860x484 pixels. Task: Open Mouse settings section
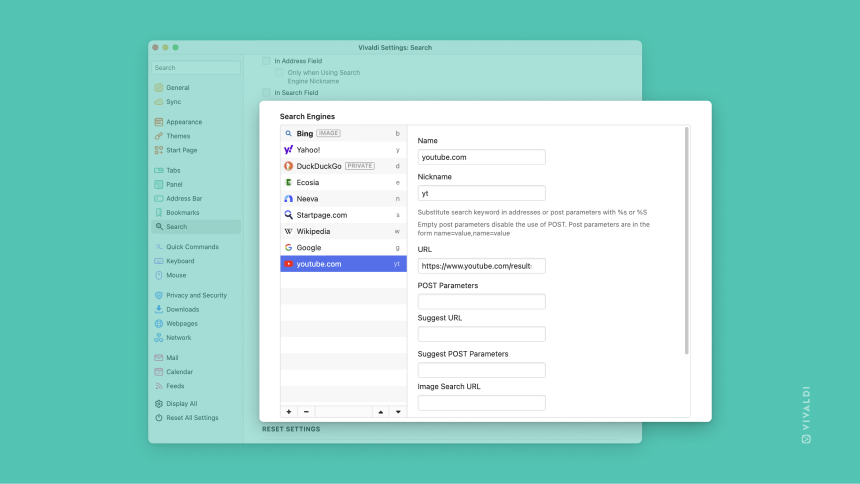(196, 275)
